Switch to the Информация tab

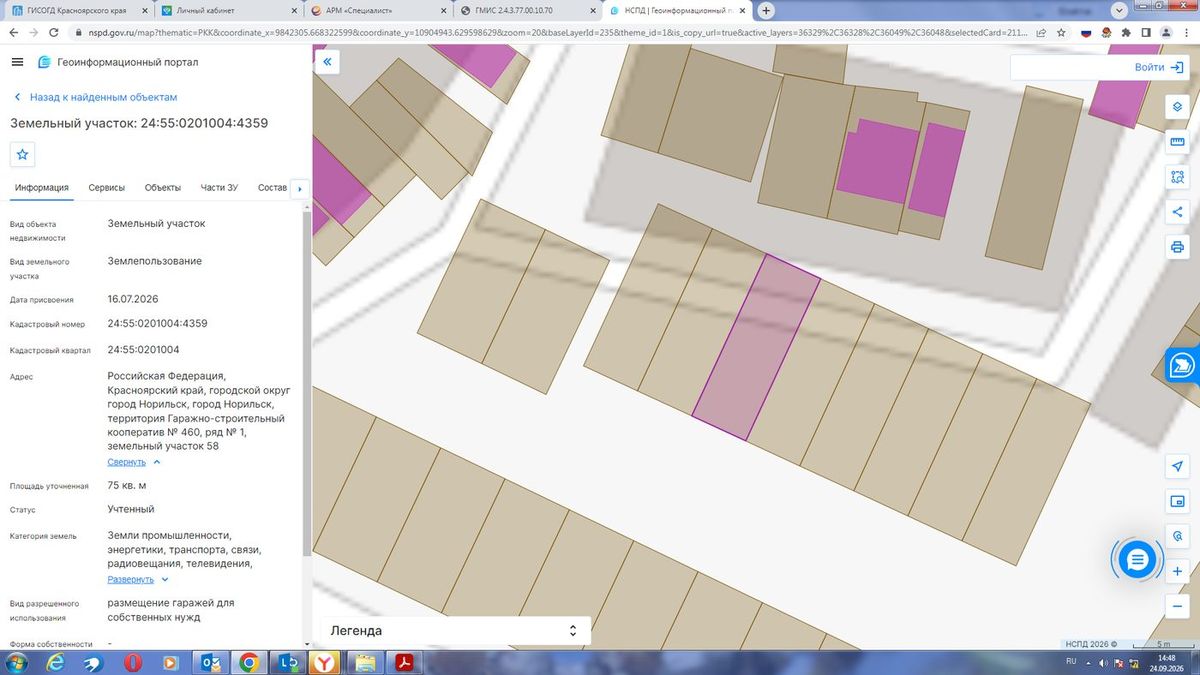click(x=41, y=188)
